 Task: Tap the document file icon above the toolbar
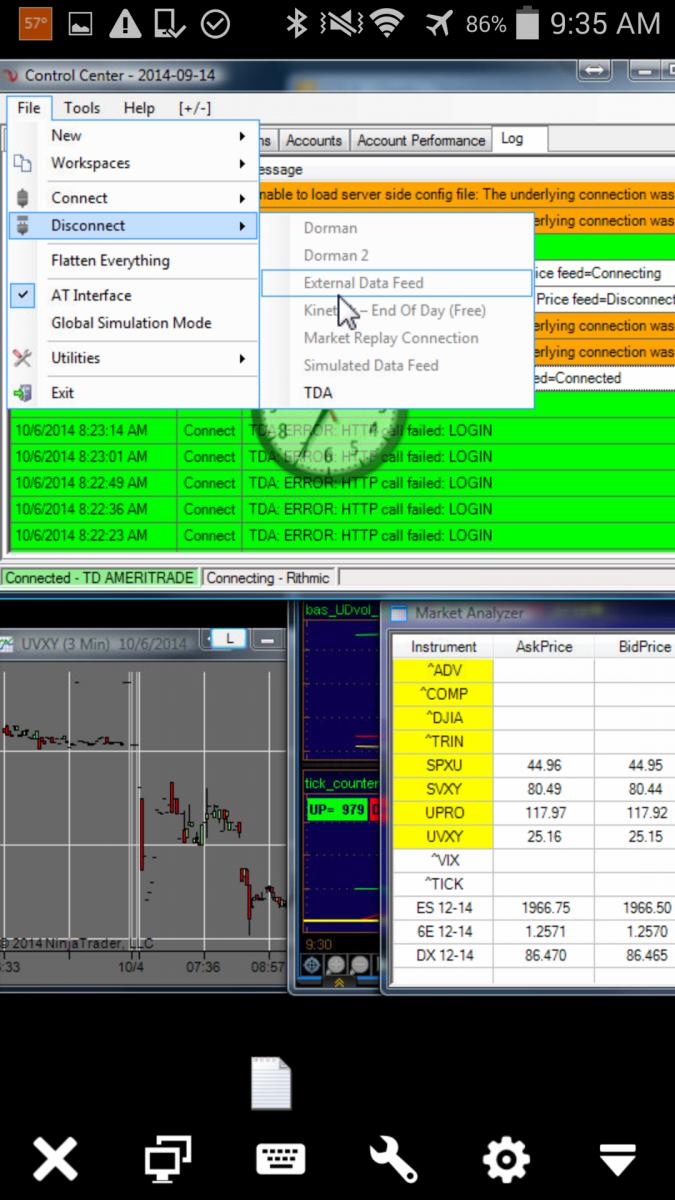coord(271,1083)
